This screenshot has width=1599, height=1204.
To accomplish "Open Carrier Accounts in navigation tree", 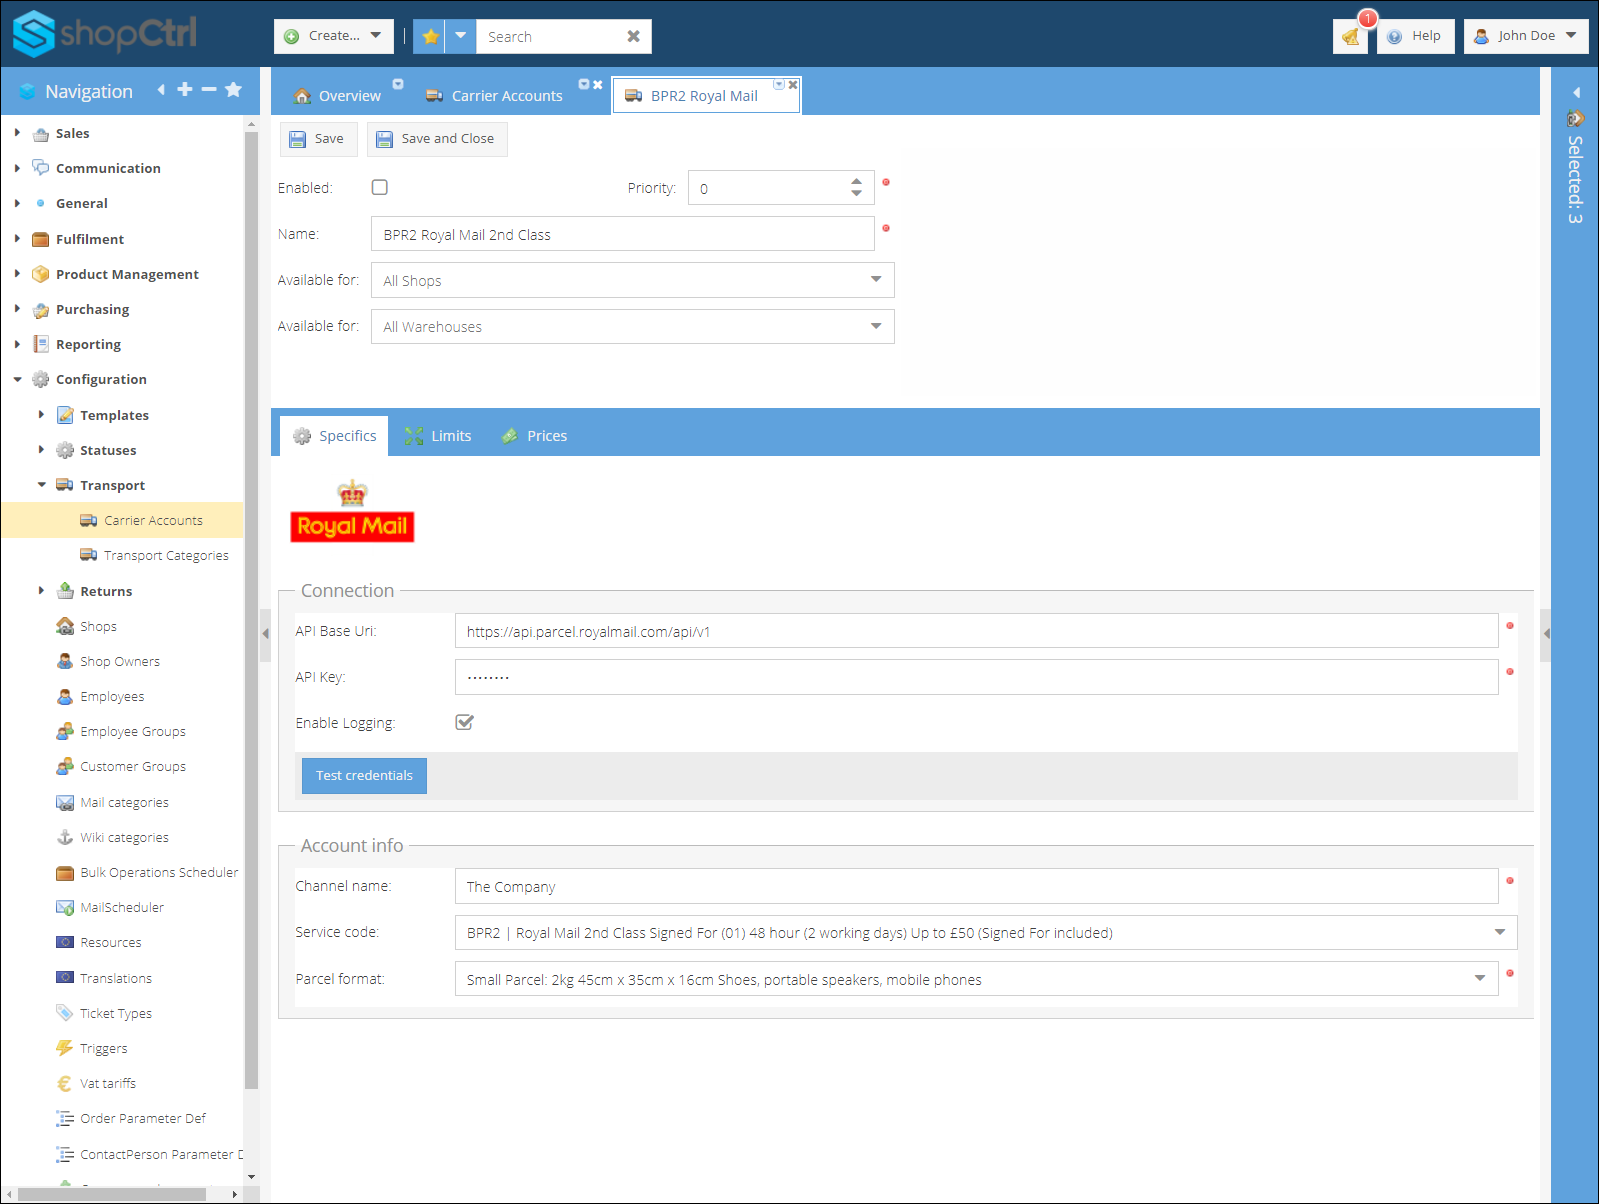I will (153, 521).
